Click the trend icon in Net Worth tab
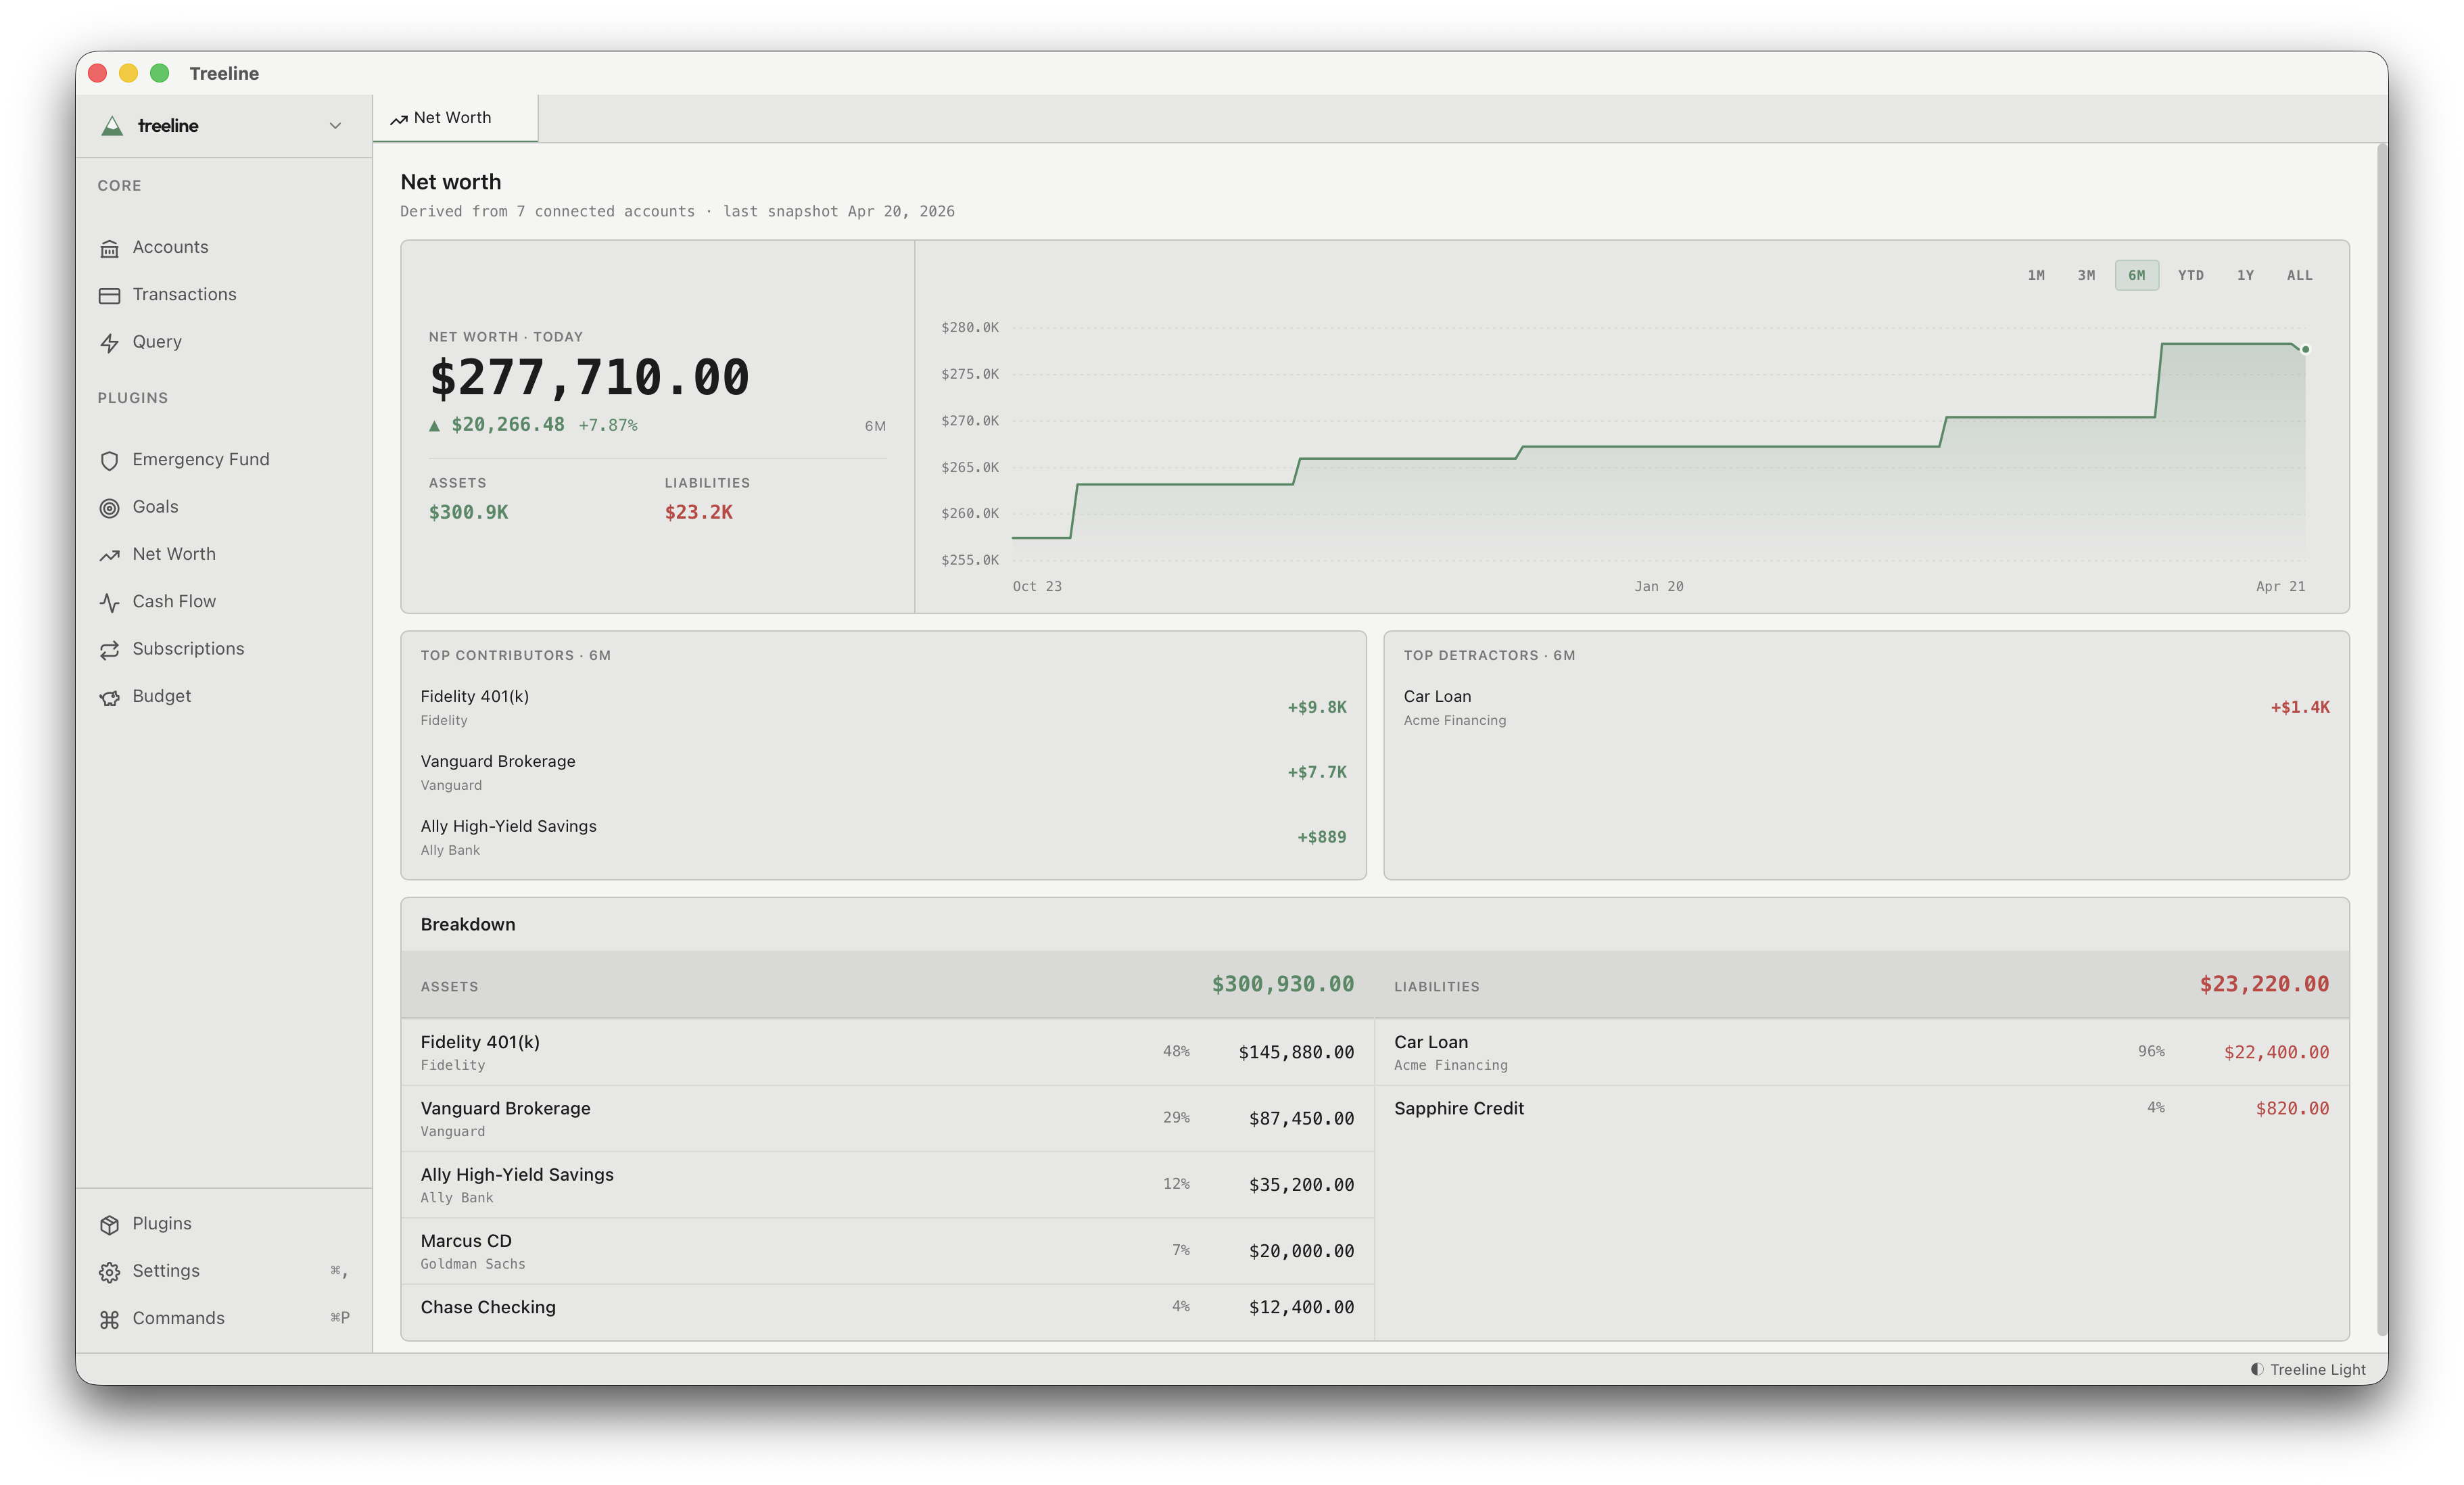2464x1485 pixels. (x=399, y=119)
